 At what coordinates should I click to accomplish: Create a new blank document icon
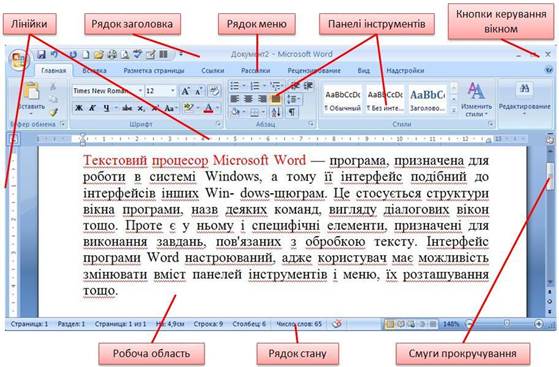pyautogui.click(x=86, y=55)
